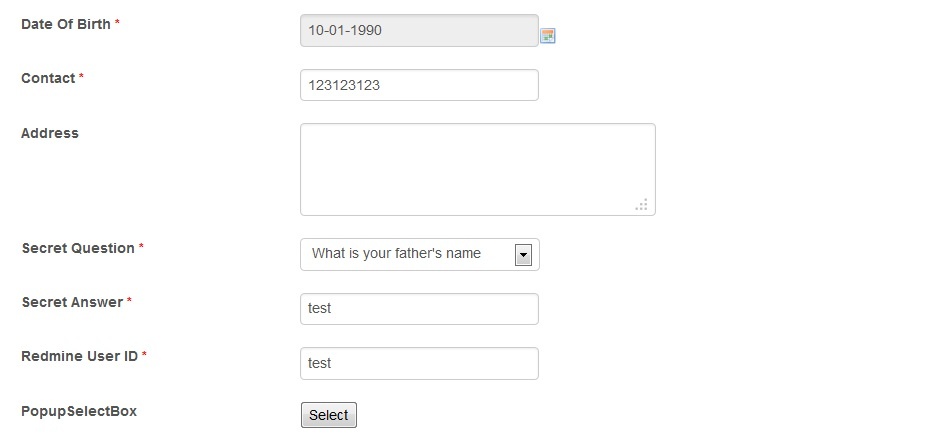This screenshot has height=445, width=931.
Task: Click the "Secret Answer" label
Action: click(x=72, y=302)
